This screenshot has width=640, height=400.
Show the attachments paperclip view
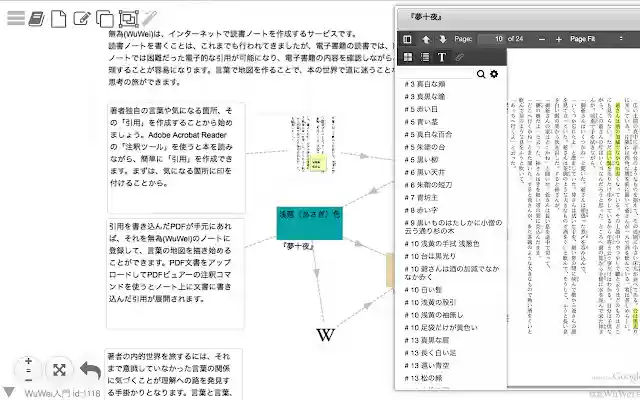459,57
